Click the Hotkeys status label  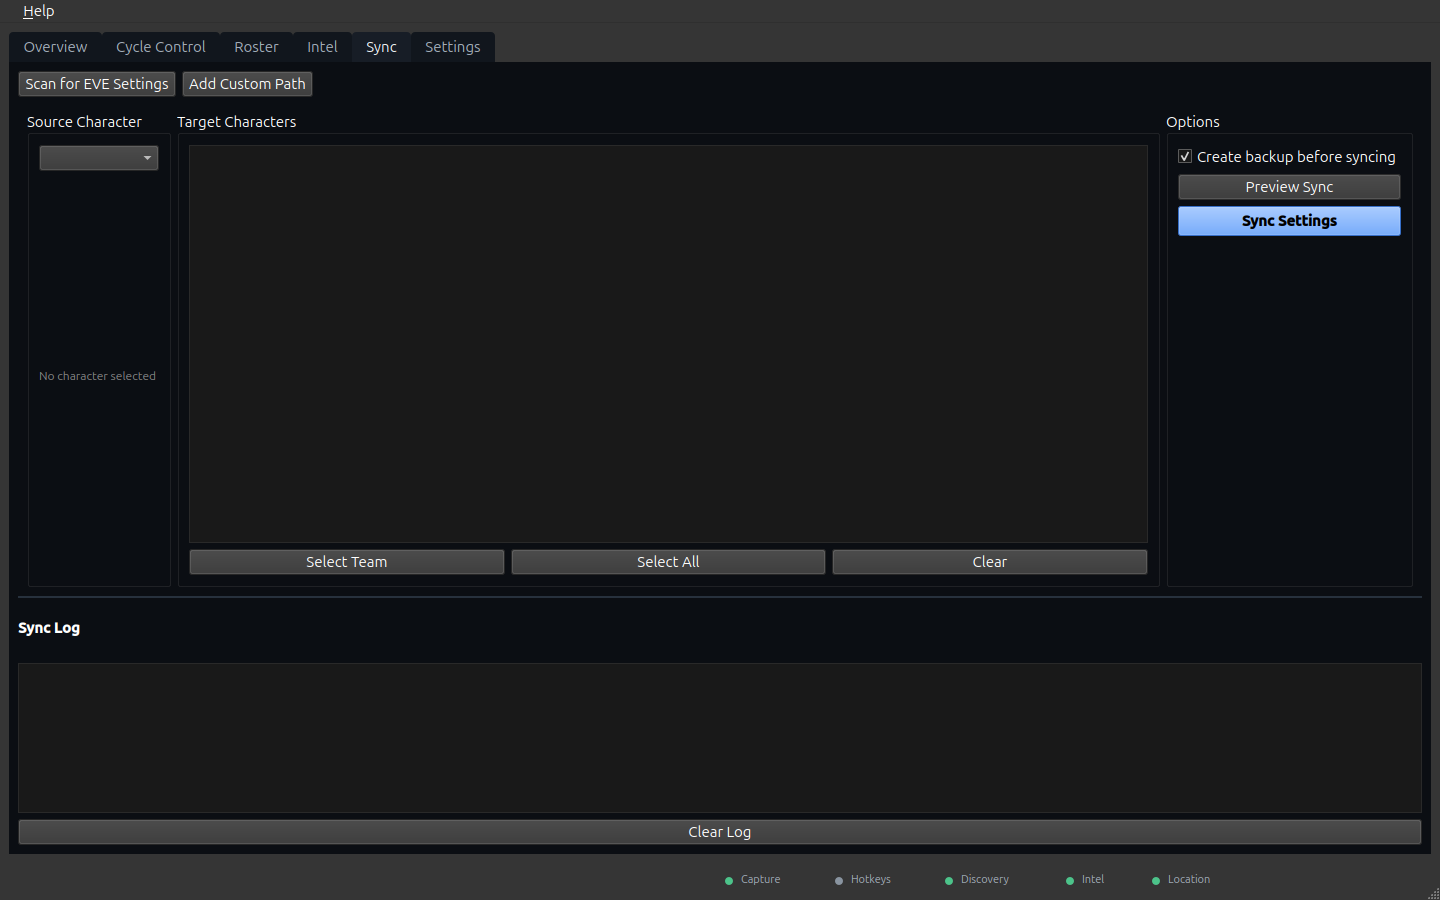pos(870,880)
